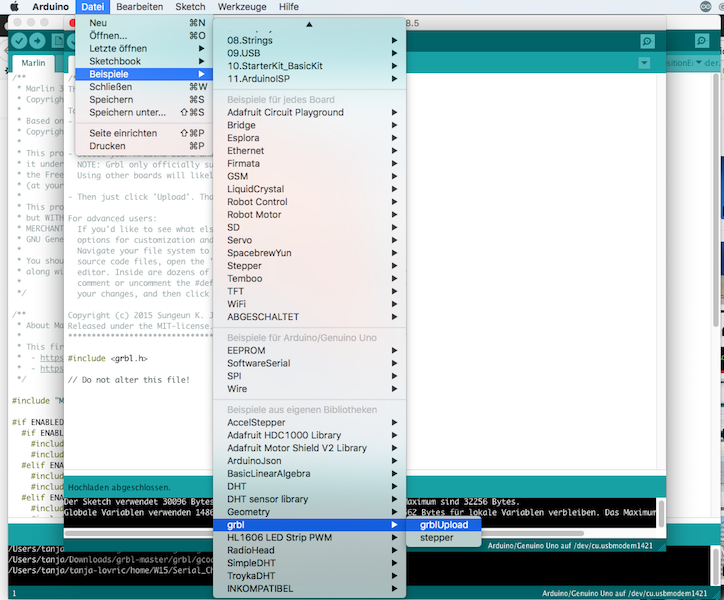The height and width of the screenshot is (600, 724).
Task: Open the grbl examples entry
Action: pos(309,525)
